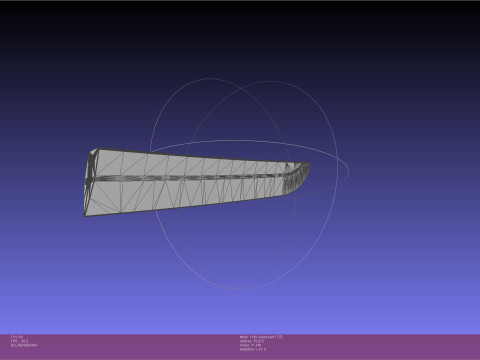Click the Selection line in the info bar

(x=253, y=349)
